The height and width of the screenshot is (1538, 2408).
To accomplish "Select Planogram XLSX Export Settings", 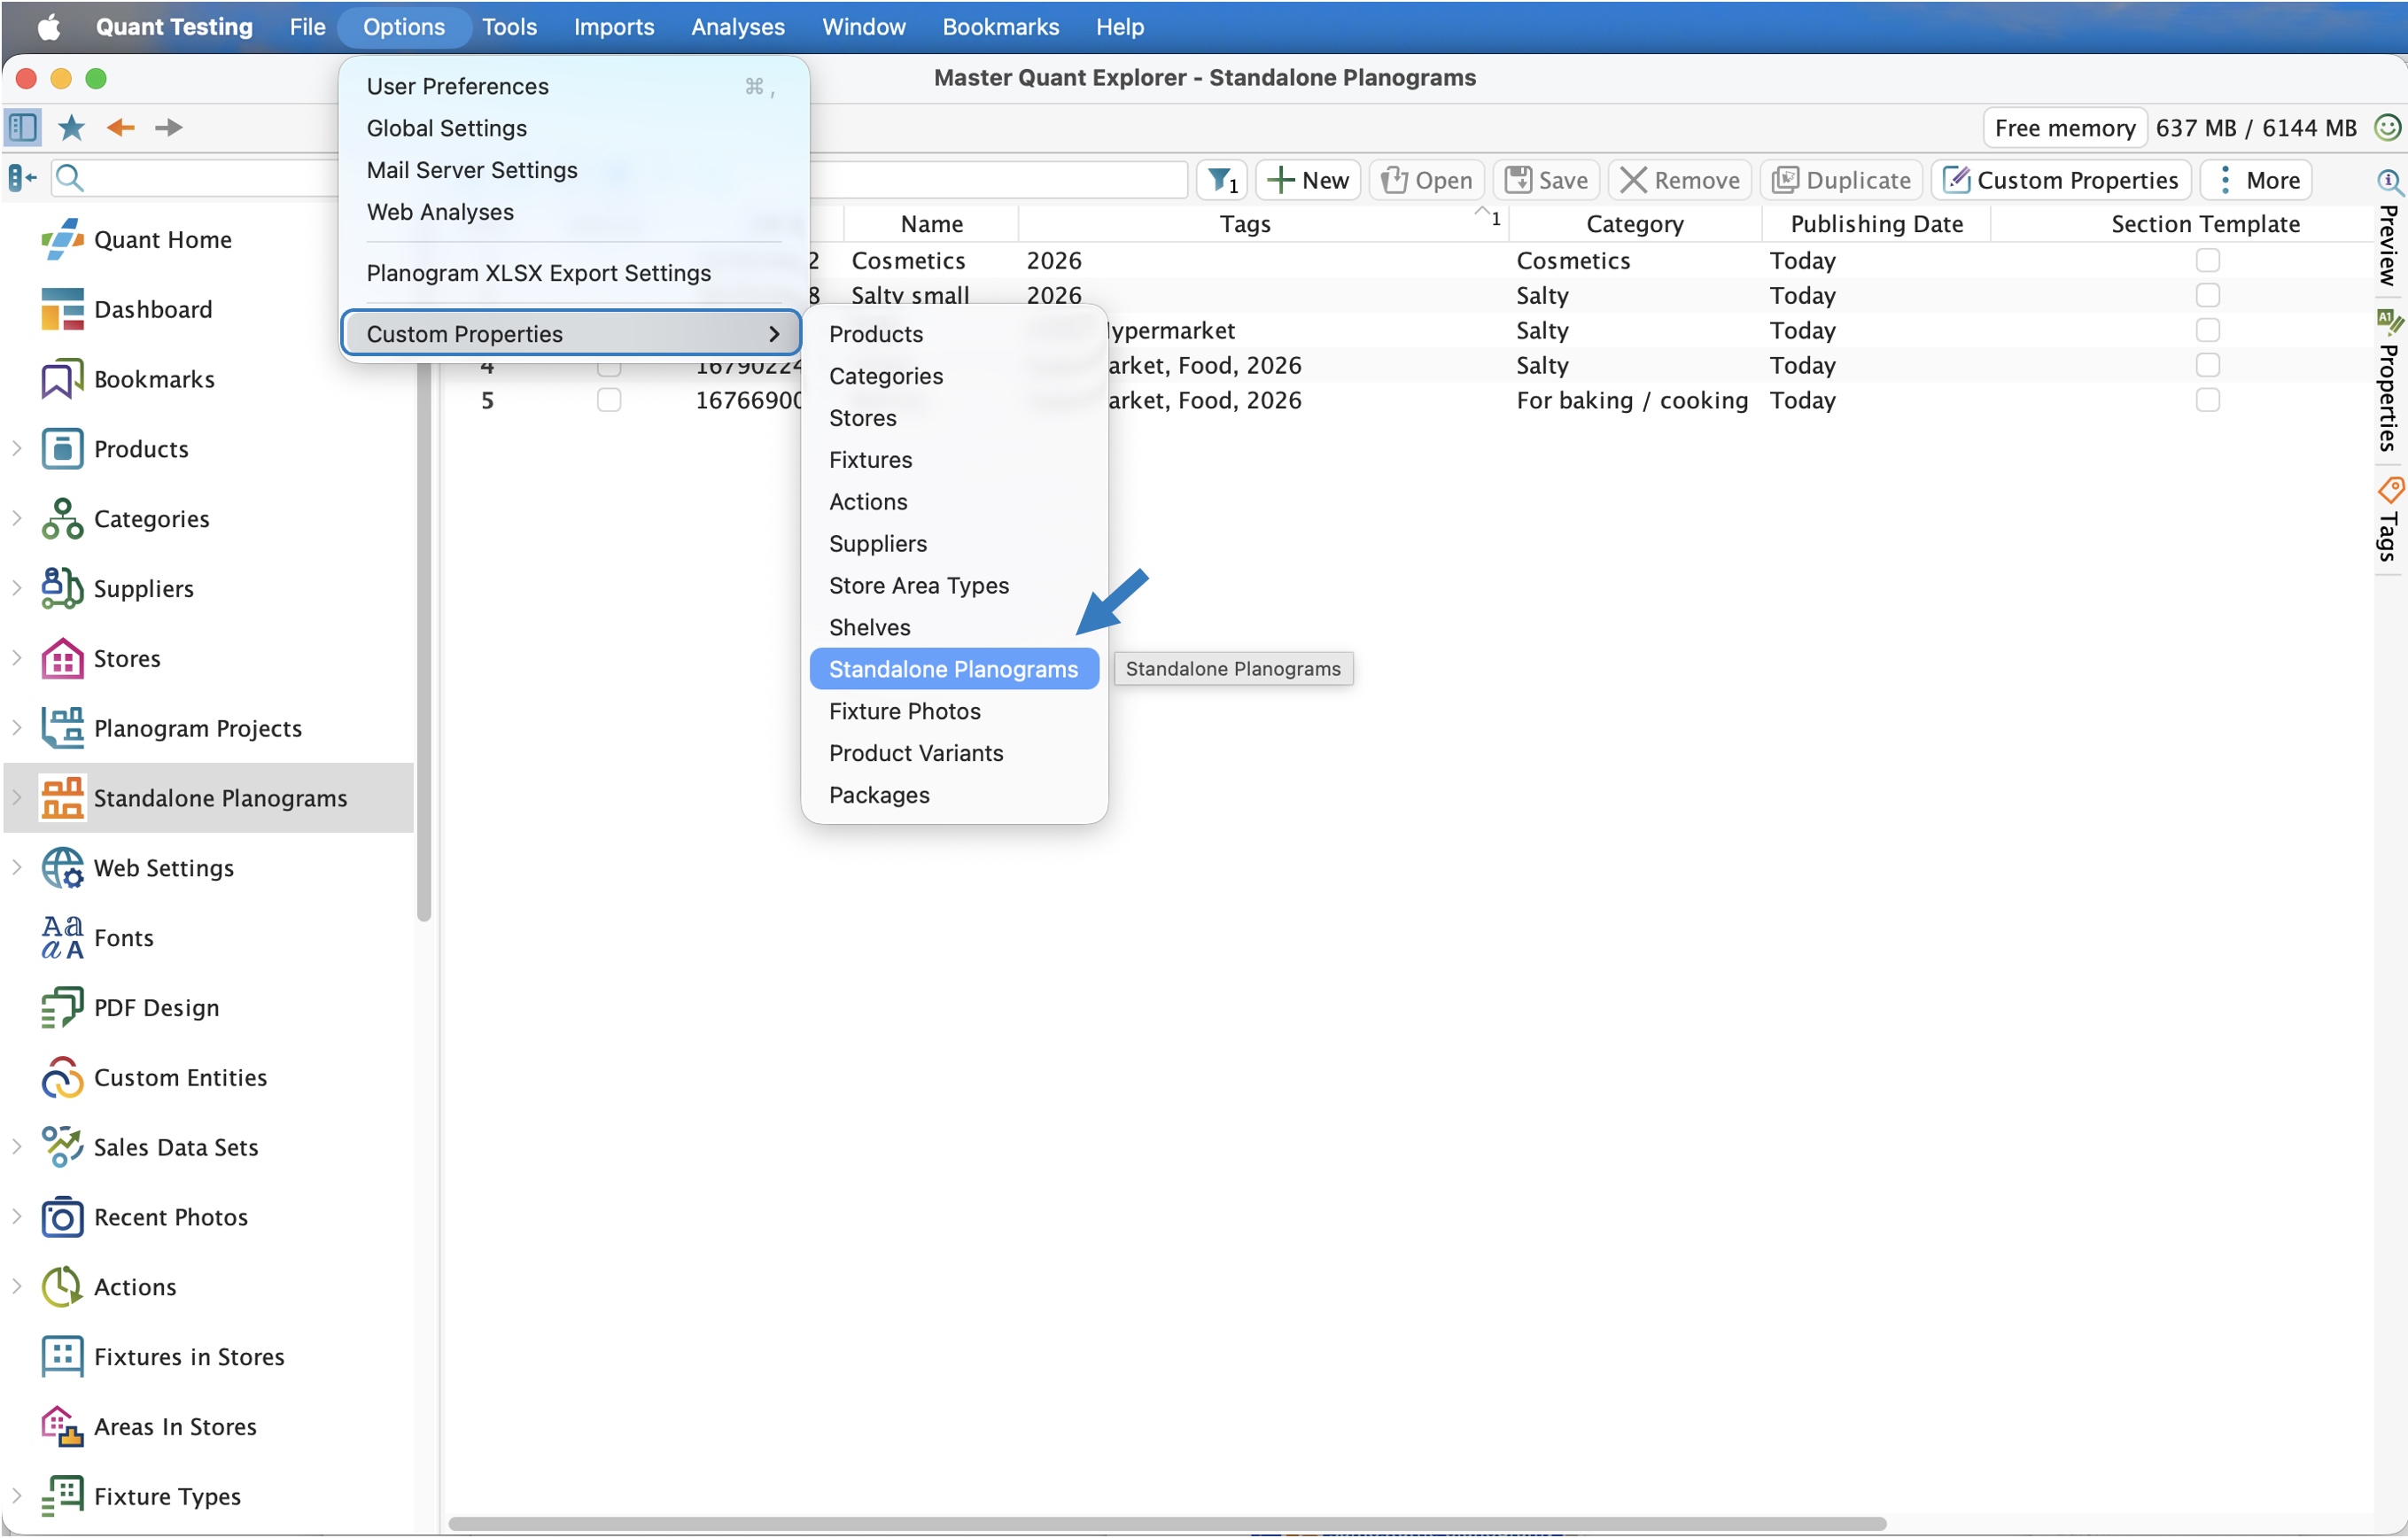I will click(572, 273).
